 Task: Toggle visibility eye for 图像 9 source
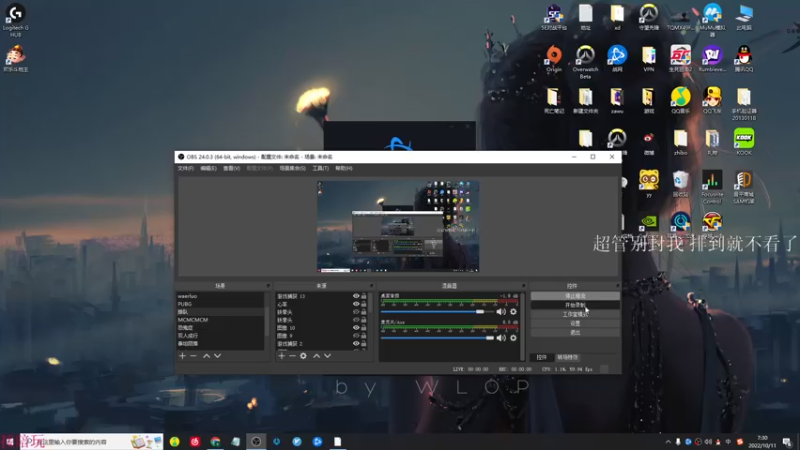pyautogui.click(x=356, y=336)
